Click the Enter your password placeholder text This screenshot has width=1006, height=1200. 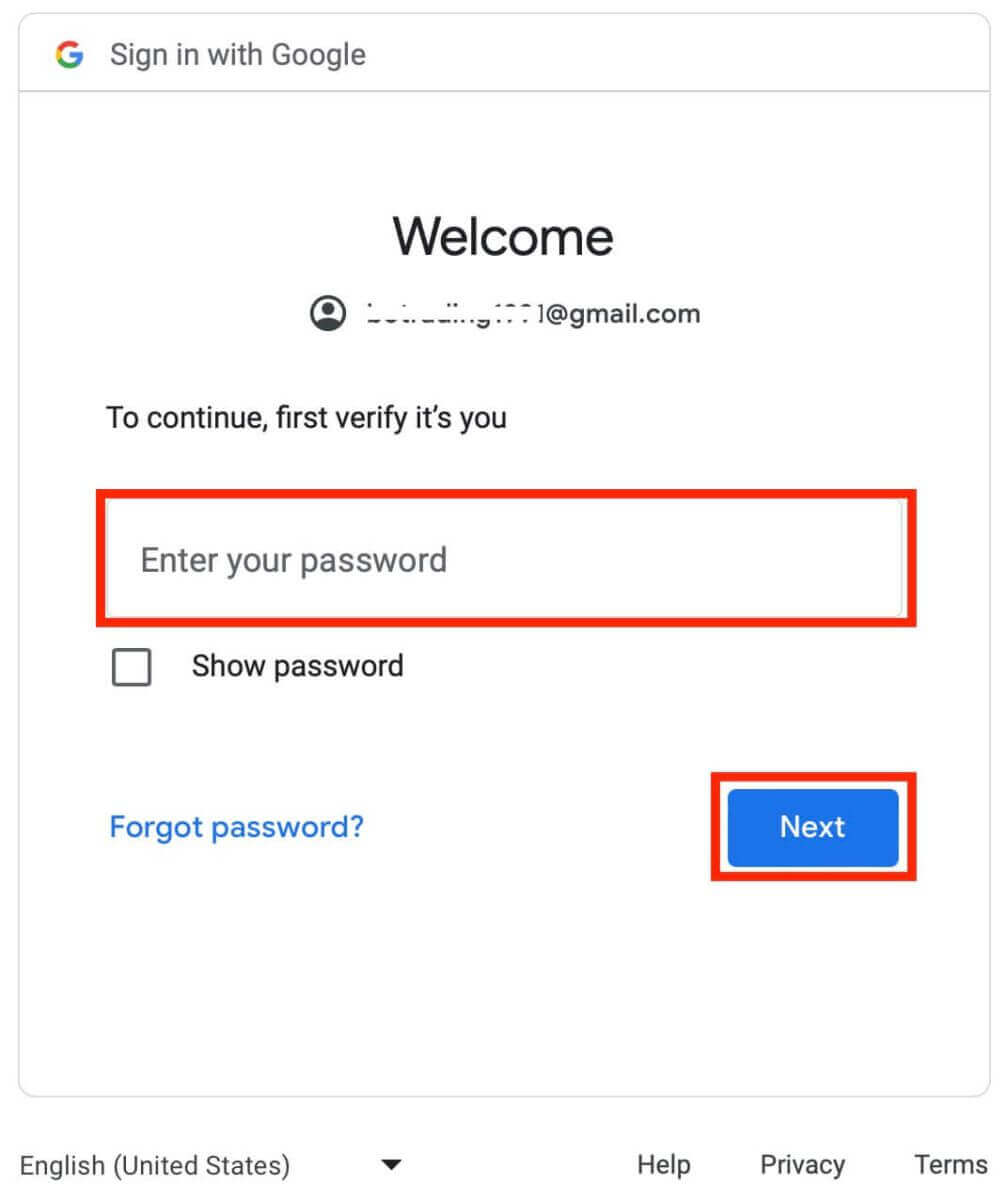(x=294, y=560)
